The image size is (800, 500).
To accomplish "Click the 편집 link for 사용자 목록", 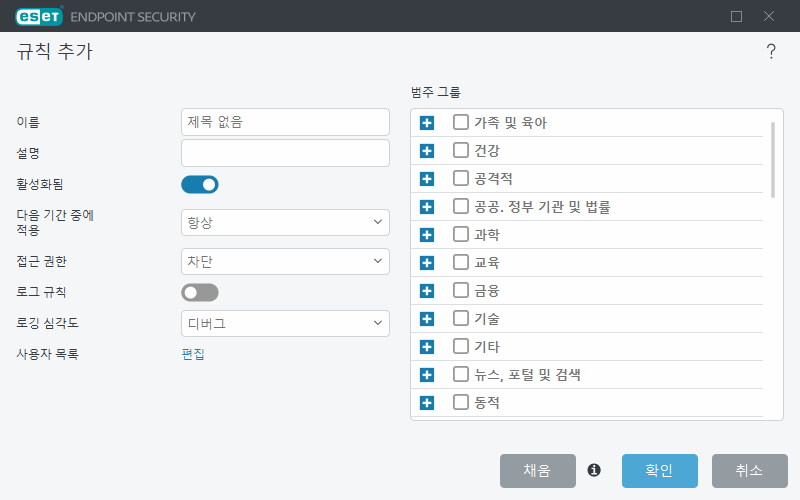I will (193, 354).
